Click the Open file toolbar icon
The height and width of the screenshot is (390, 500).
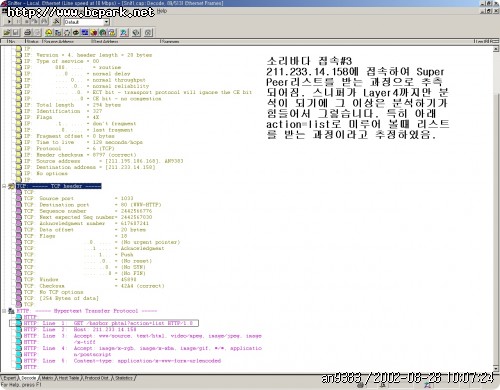(7, 32)
